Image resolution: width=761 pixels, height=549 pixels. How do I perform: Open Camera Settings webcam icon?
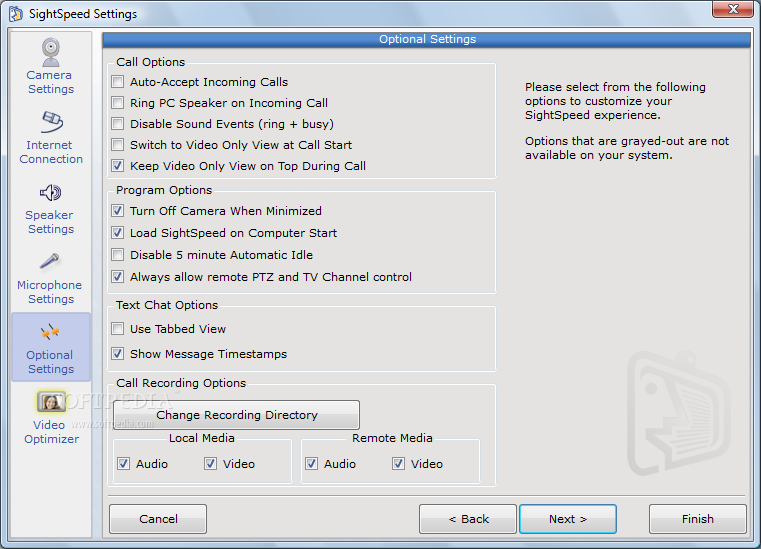point(50,52)
